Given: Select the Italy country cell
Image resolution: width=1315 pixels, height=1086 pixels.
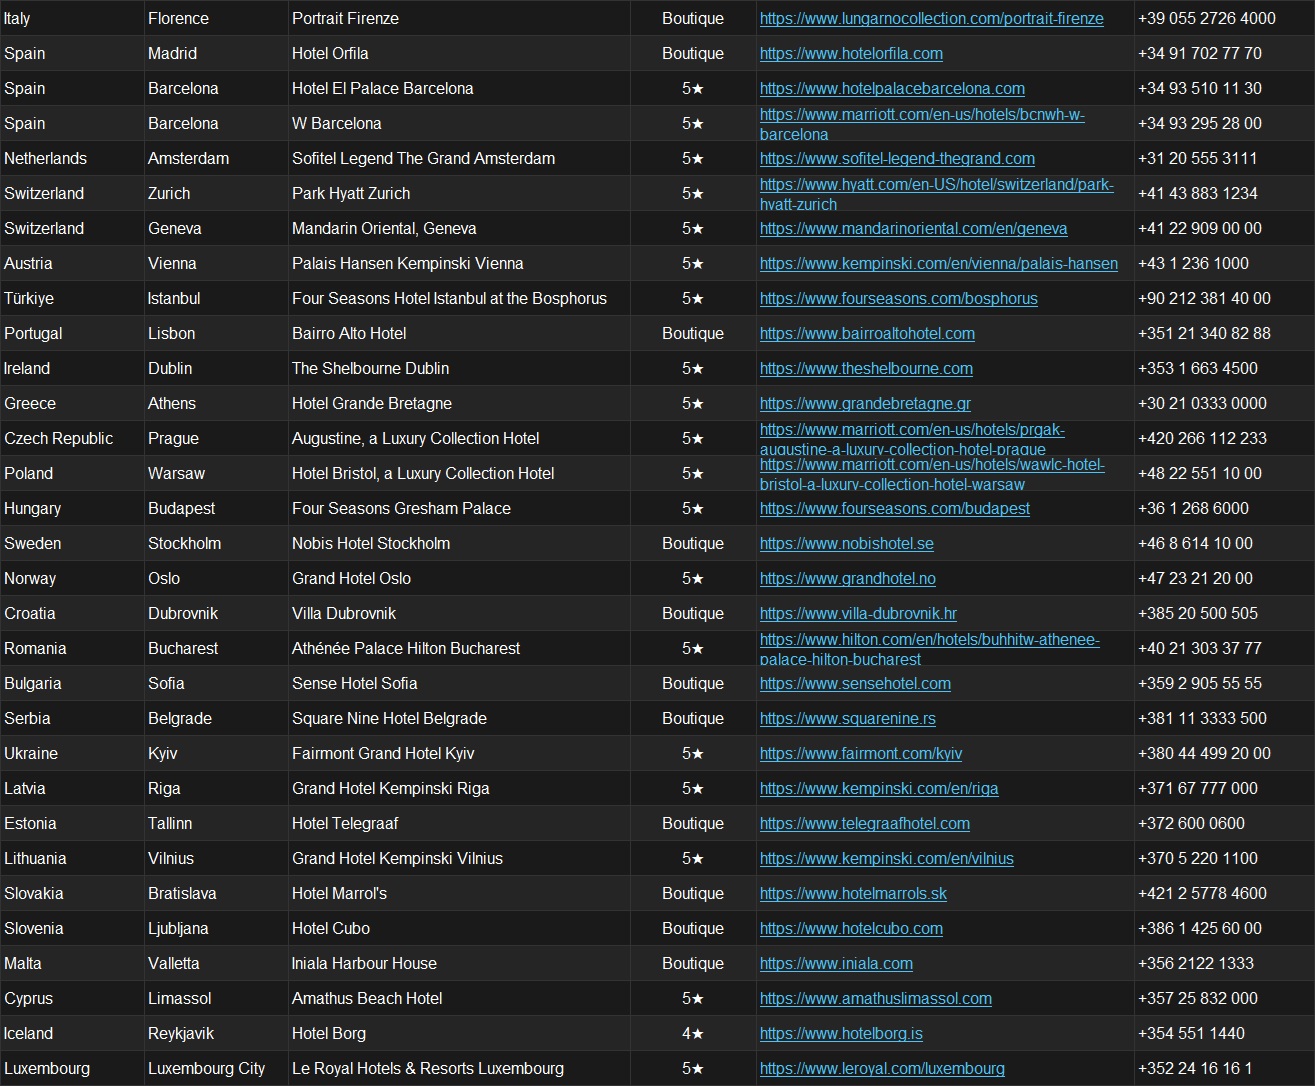Looking at the screenshot, I should 72,18.
